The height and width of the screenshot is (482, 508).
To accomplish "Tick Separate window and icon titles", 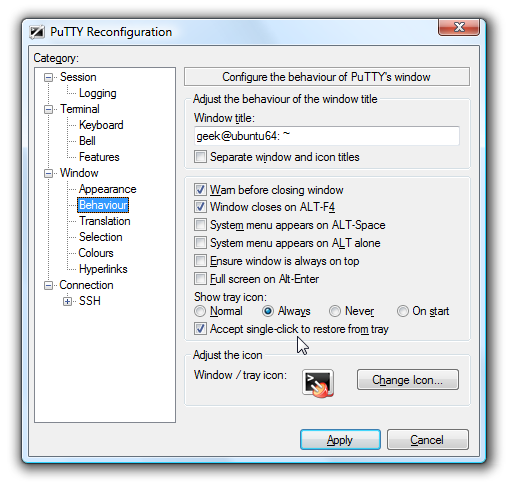I will click(x=200, y=157).
